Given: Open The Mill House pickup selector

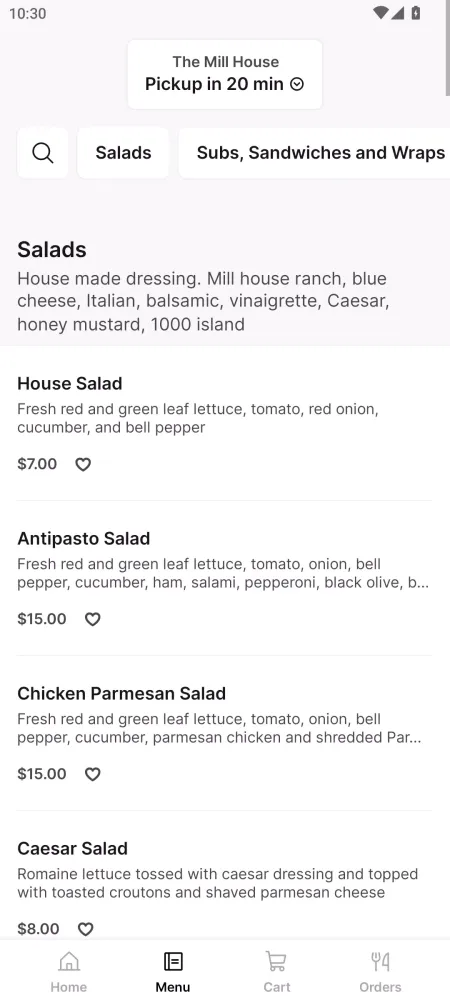Looking at the screenshot, I should [225, 74].
